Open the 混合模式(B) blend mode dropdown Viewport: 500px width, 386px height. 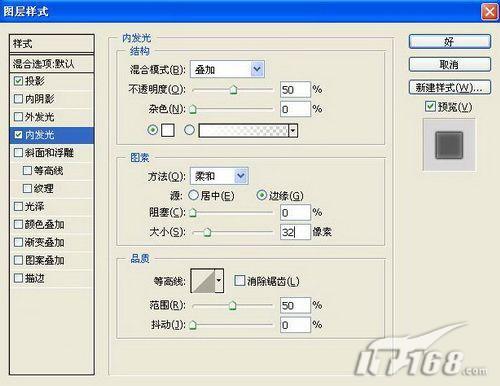(227, 69)
